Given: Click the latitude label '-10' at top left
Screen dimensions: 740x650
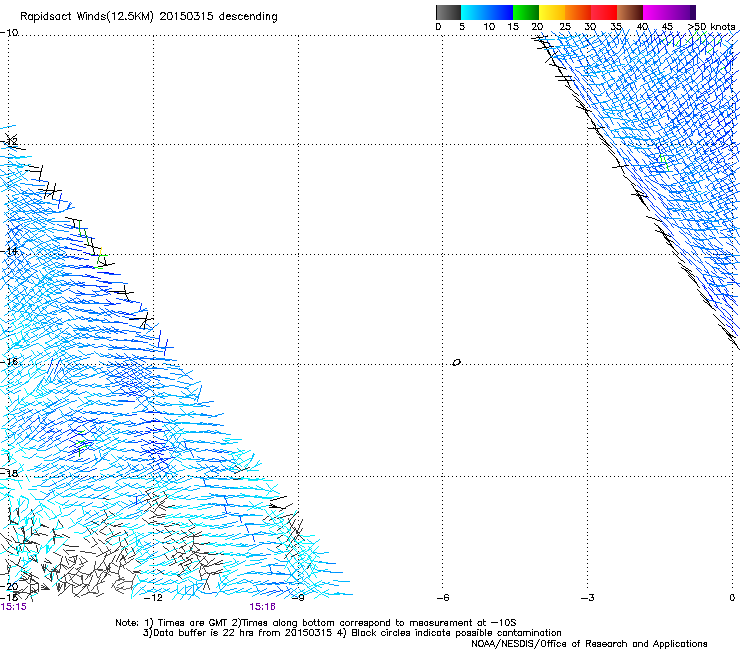Looking at the screenshot, I should tap(9, 33).
